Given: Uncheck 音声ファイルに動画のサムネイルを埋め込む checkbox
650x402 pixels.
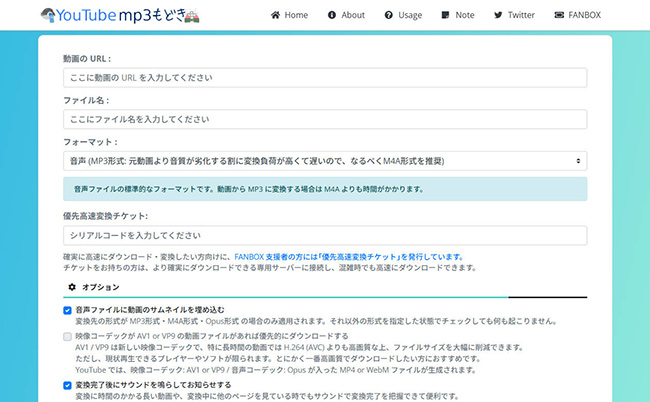Looking at the screenshot, I should pos(67,310).
